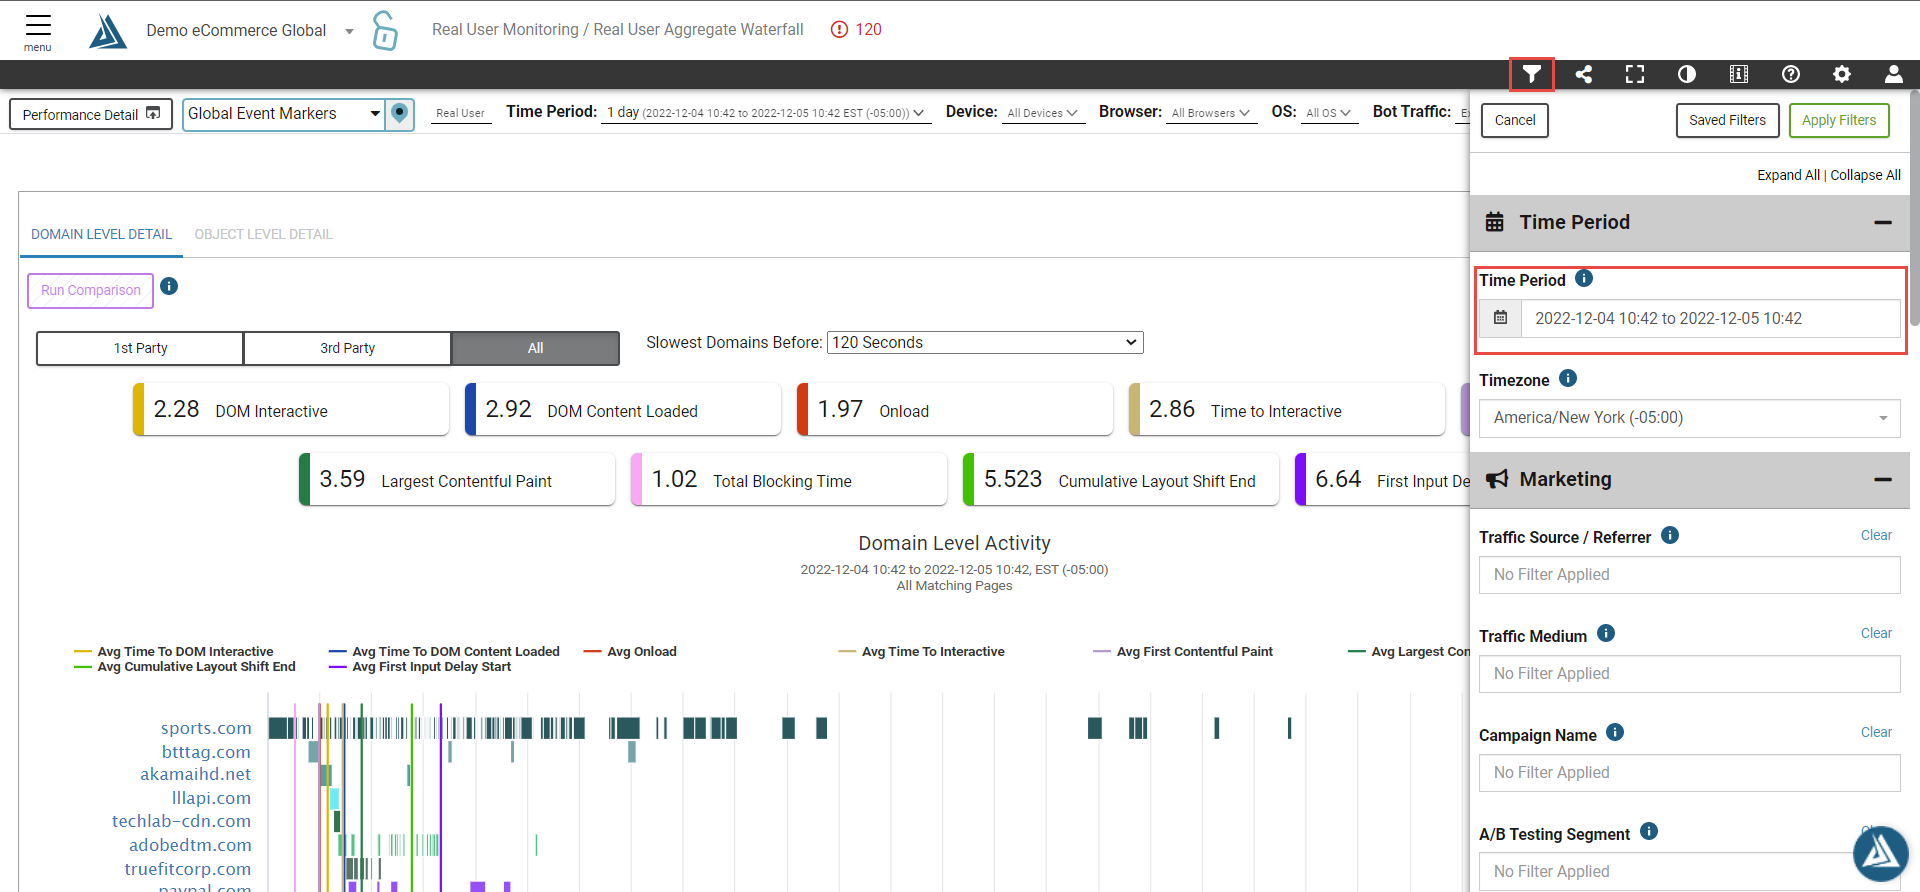
Task: Toggle the Avg Time To Interactive legend series
Action: pos(922,652)
